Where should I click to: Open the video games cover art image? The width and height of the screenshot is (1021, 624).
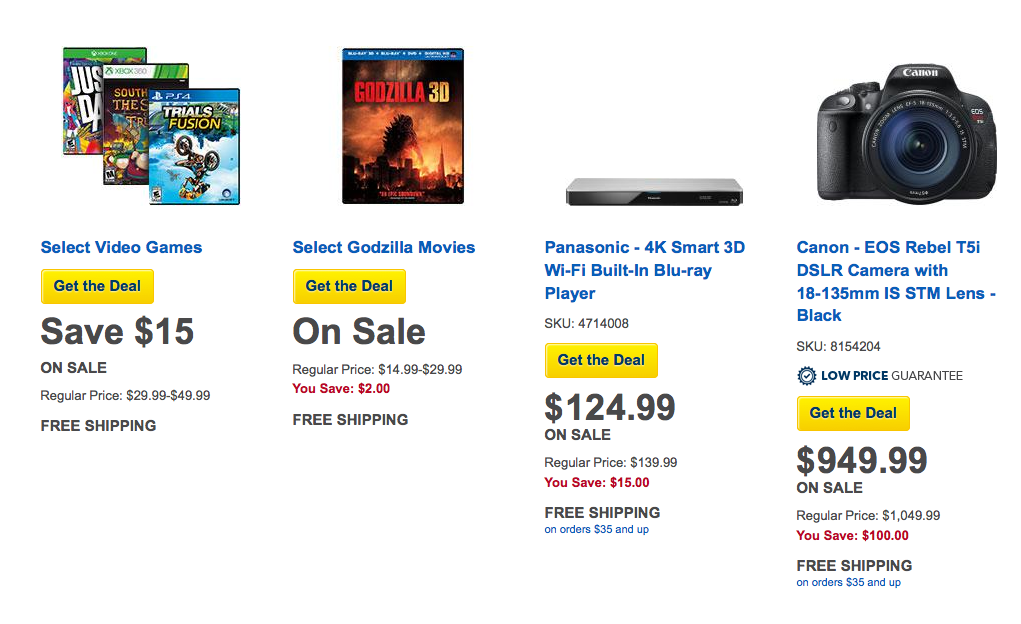(151, 126)
